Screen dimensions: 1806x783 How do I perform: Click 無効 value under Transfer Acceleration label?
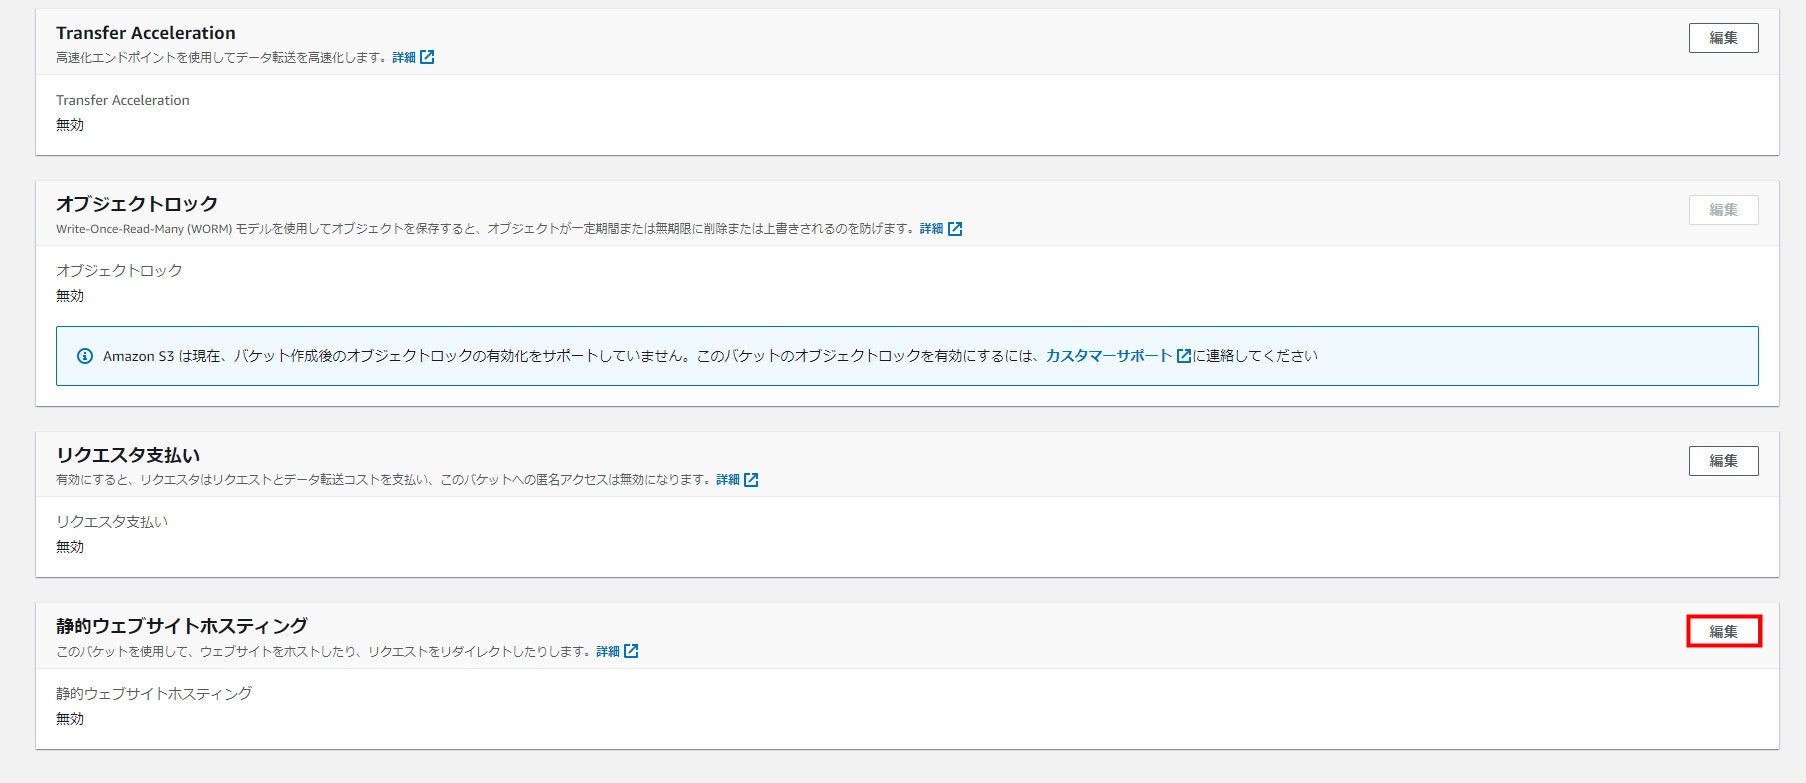point(70,125)
